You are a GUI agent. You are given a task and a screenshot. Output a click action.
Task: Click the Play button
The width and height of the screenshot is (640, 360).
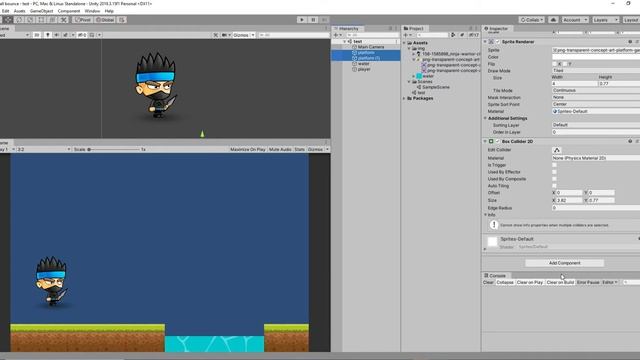tap(302, 20)
